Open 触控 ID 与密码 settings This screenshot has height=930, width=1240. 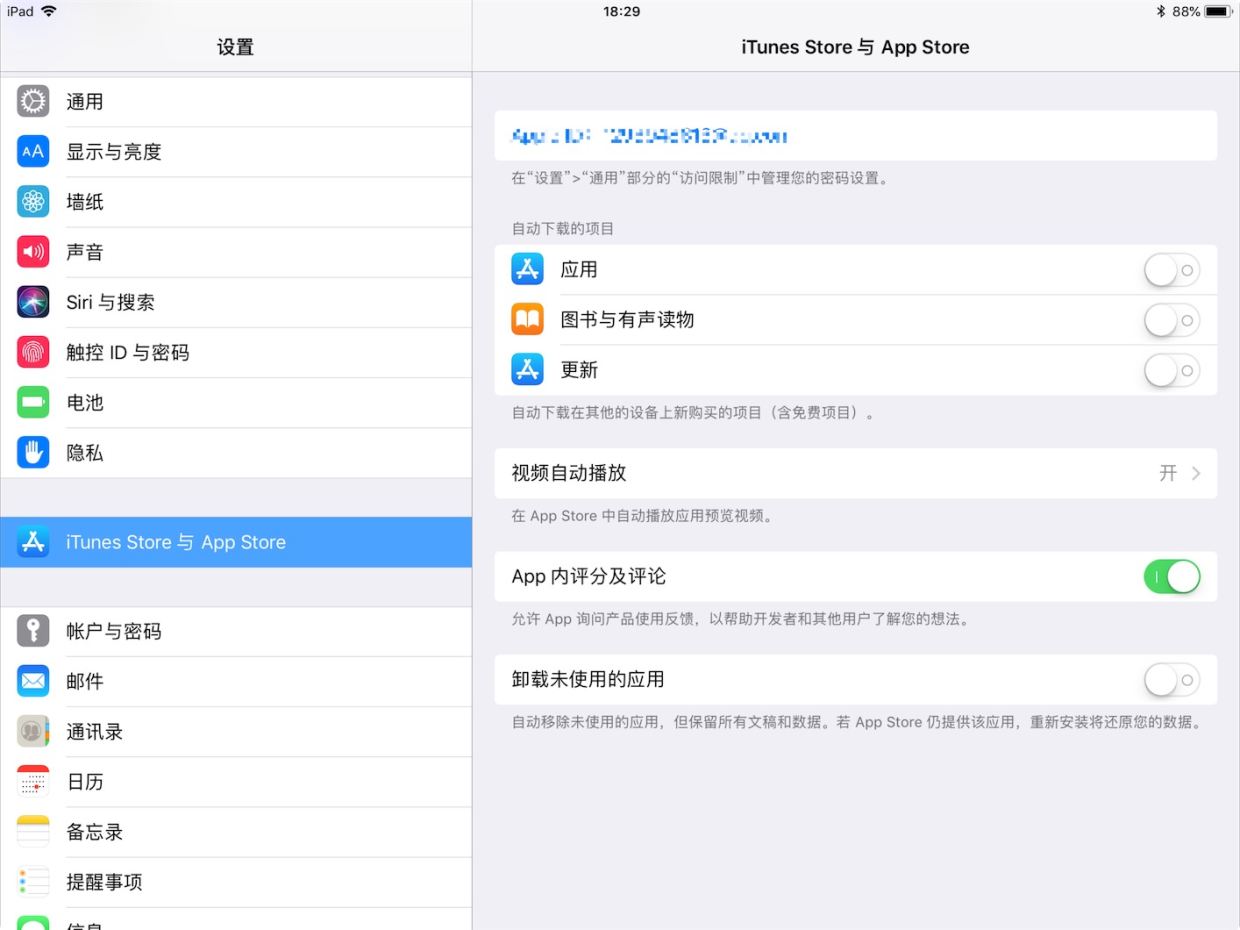(236, 352)
